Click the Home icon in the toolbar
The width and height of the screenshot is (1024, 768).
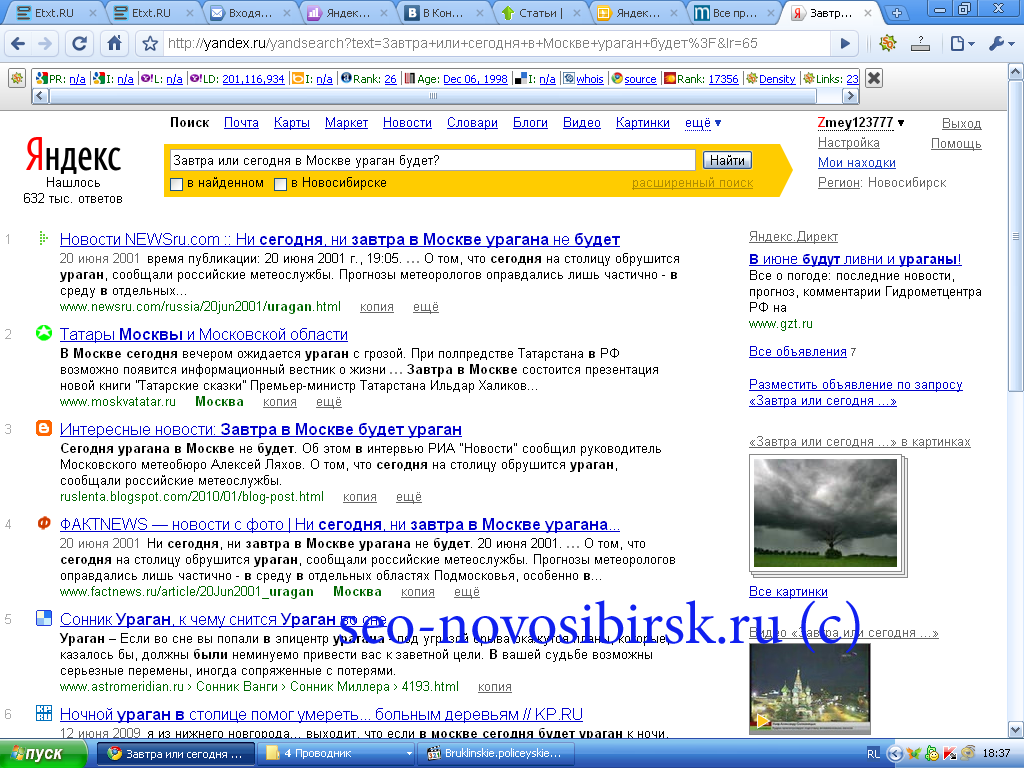tap(114, 44)
